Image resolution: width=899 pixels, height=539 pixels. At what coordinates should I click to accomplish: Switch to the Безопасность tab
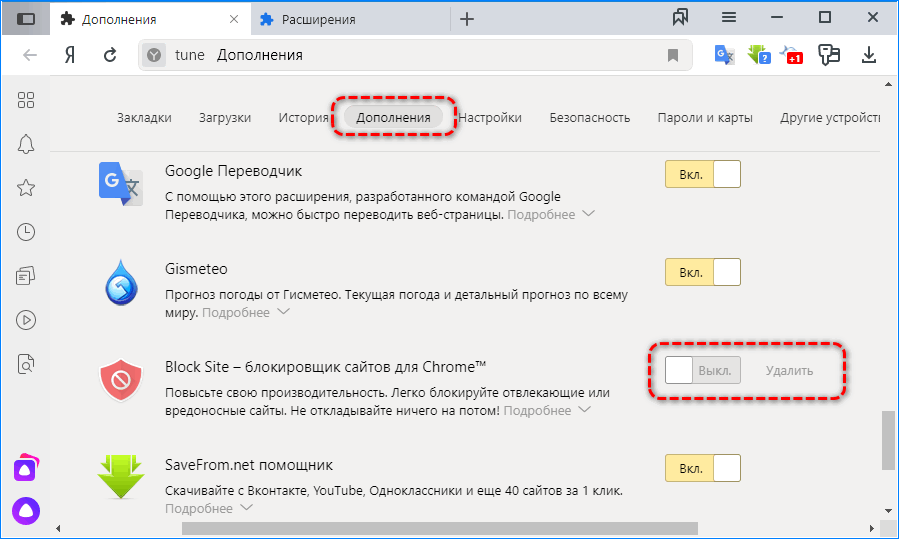click(x=589, y=118)
